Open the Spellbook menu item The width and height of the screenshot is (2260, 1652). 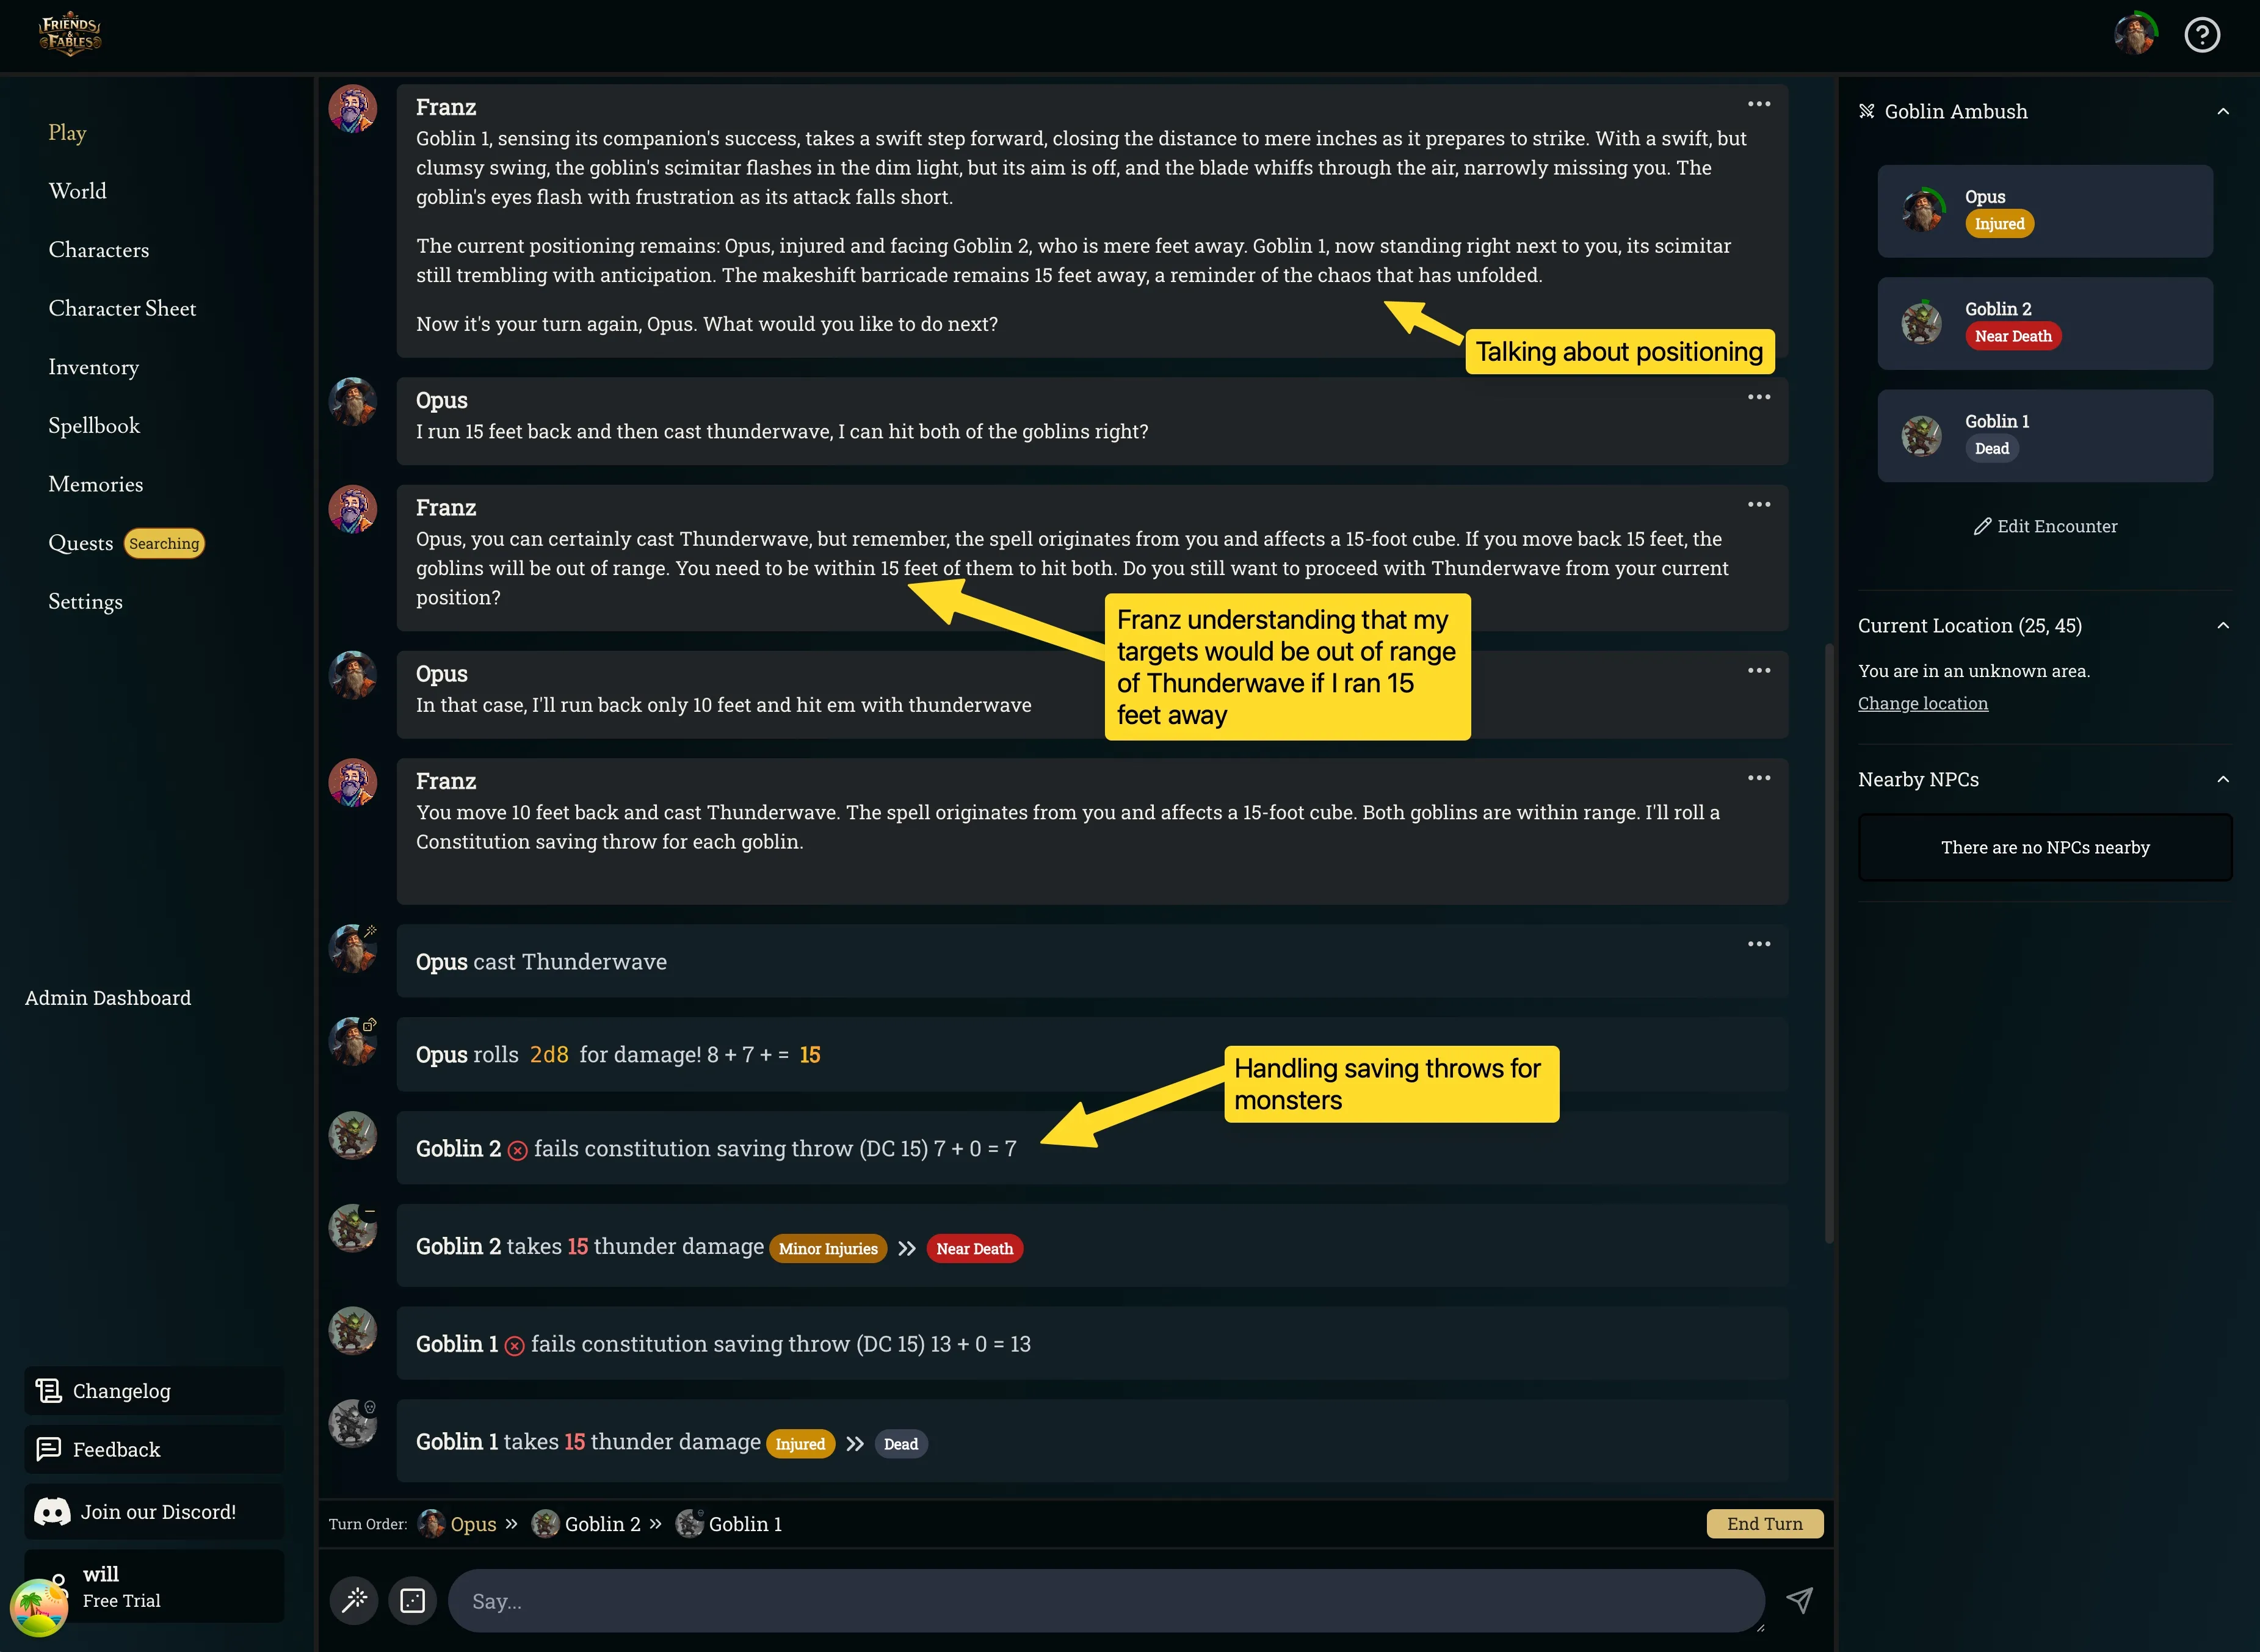pyautogui.click(x=94, y=425)
